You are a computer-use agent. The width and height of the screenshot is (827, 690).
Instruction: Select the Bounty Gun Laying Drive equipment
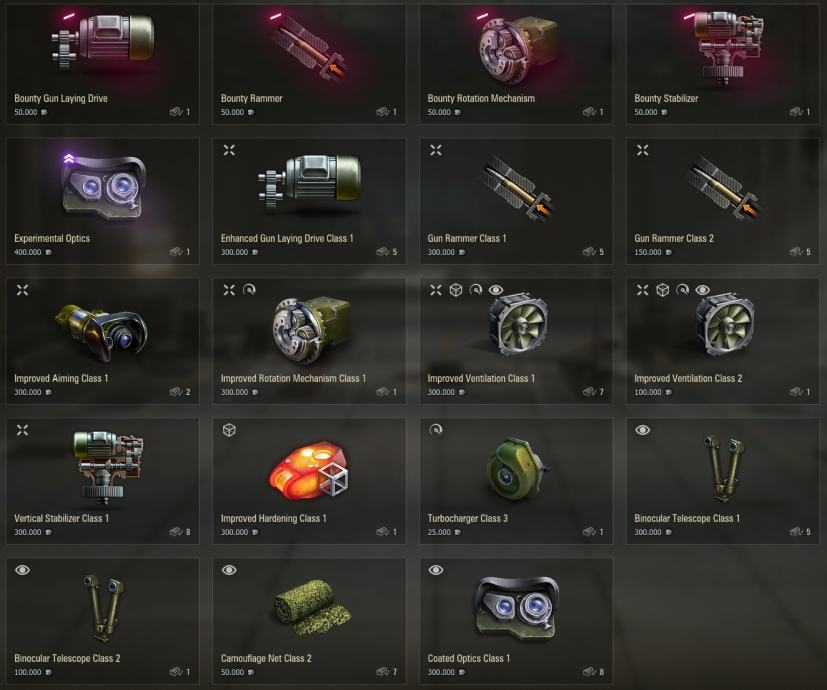(103, 65)
